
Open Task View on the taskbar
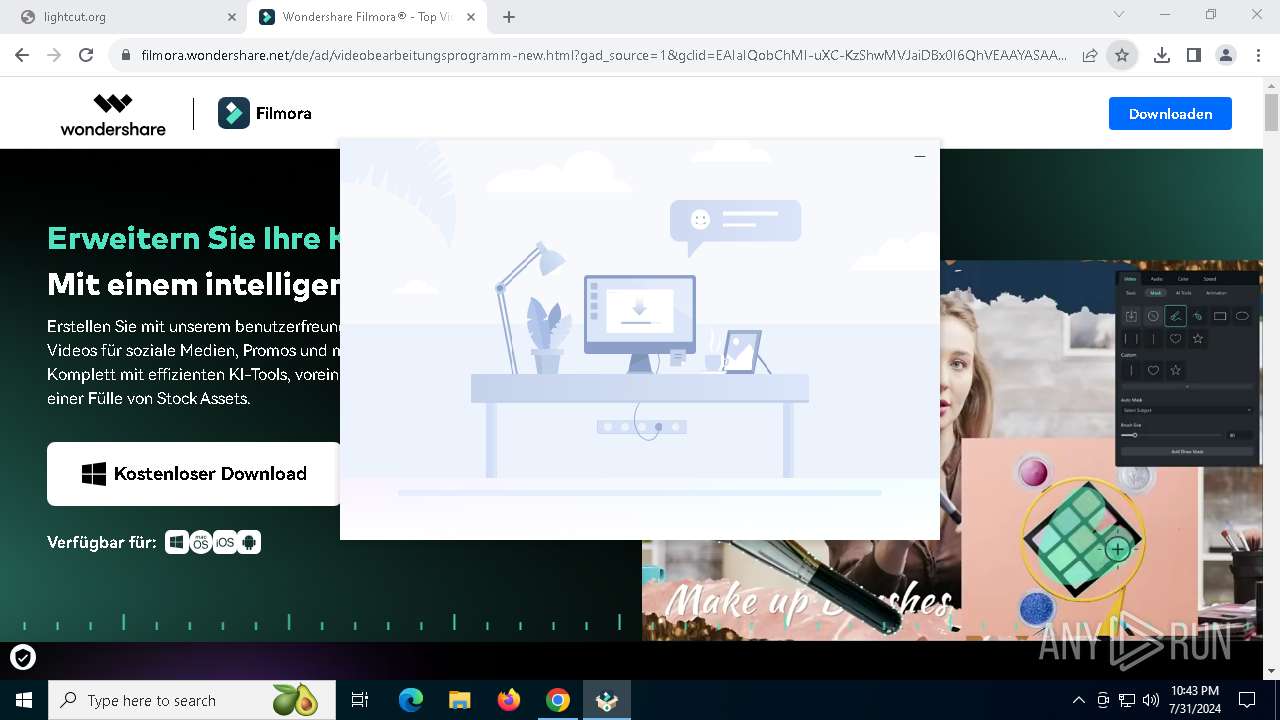(x=360, y=700)
